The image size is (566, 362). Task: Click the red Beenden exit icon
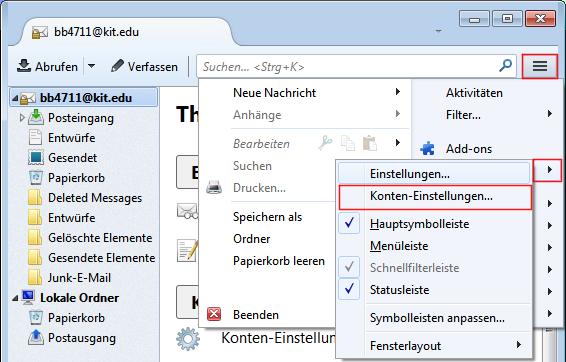click(214, 314)
